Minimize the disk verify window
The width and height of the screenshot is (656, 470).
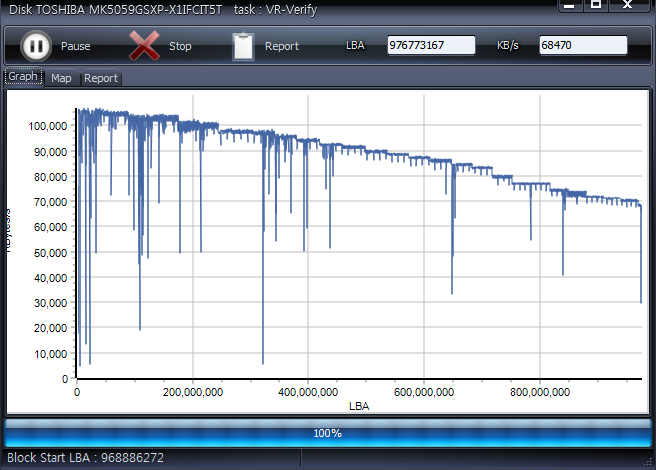570,5
